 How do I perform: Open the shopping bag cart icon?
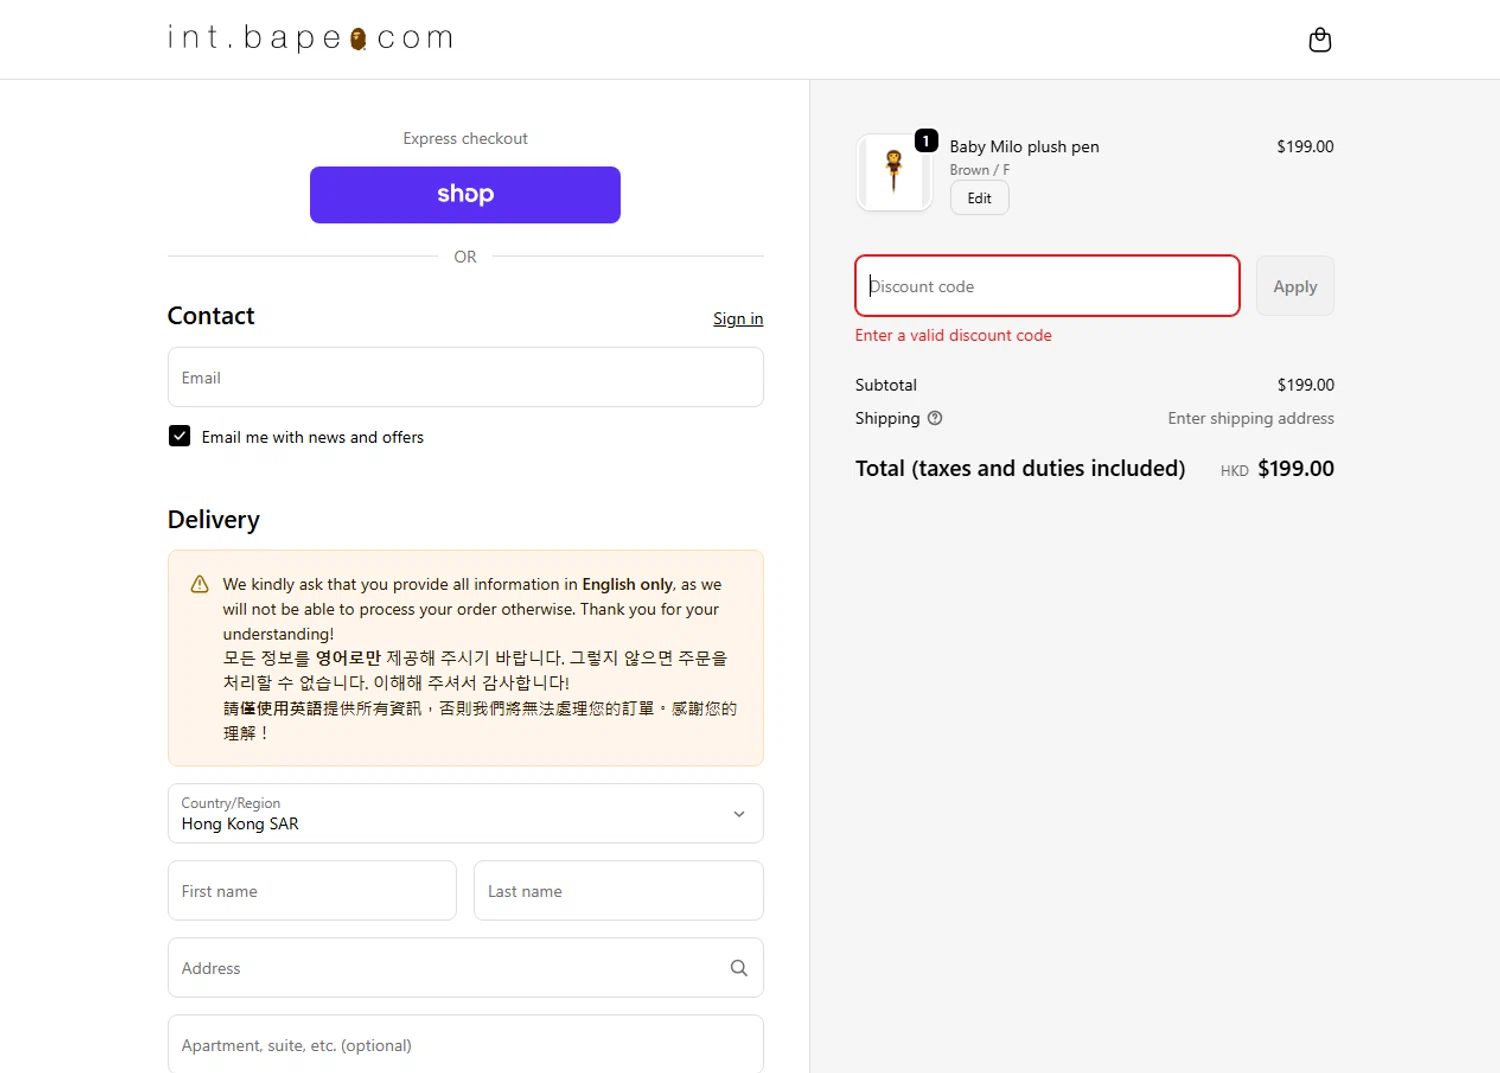[1320, 40]
